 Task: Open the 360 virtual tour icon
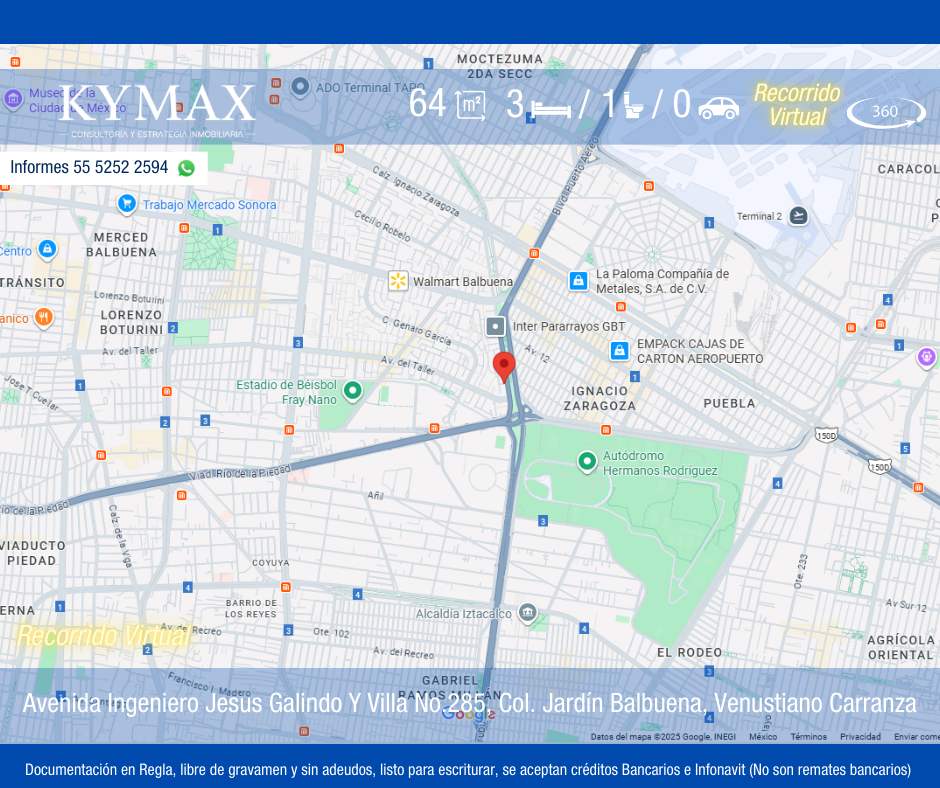tap(886, 112)
